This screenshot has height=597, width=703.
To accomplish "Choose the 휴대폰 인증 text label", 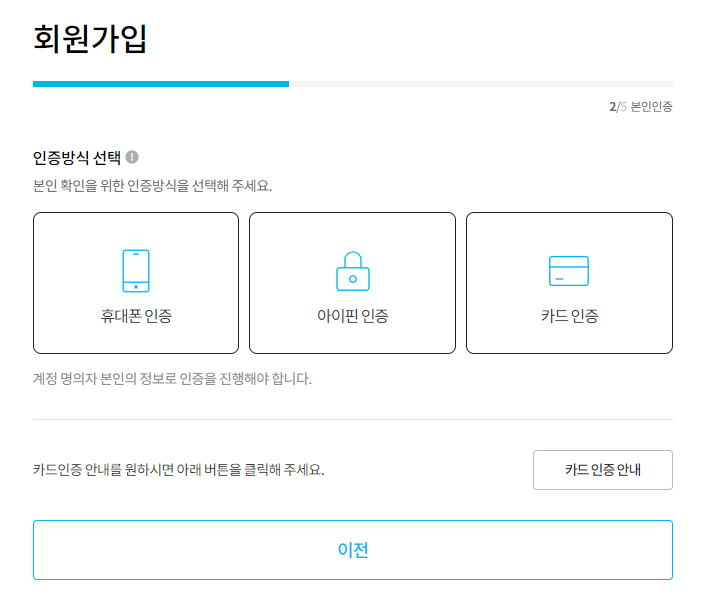I will point(136,316).
